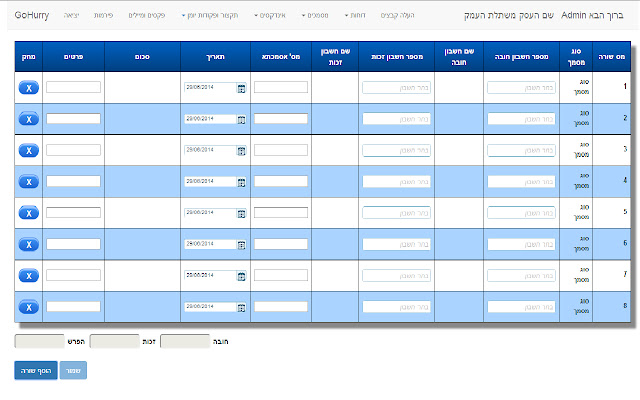Focus the details (פרטים) field in row 8

point(73,307)
